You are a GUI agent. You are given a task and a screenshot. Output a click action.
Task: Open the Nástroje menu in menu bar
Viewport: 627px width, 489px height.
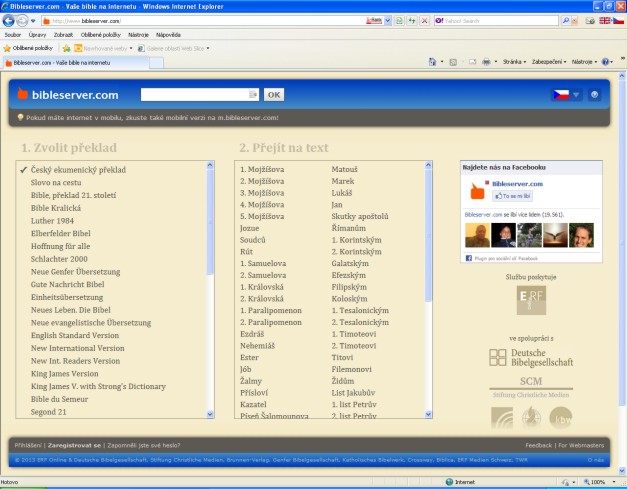(x=138, y=35)
